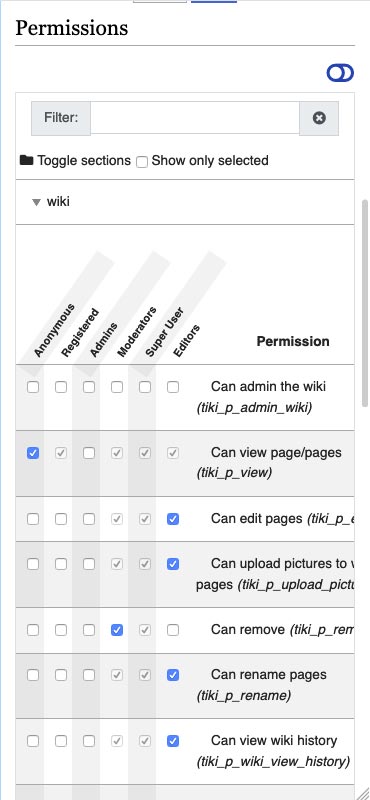Viewport: 370px width, 800px height.
Task: Click the Toggle sections link
Action: 84,160
